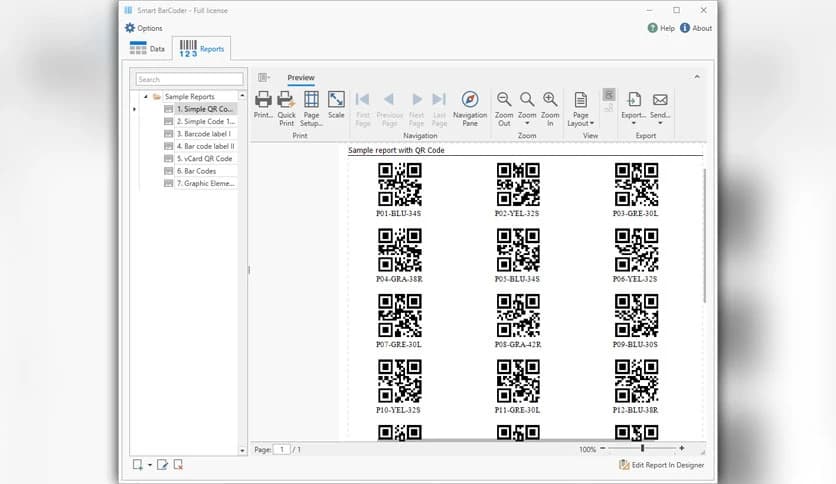The image size is (836, 484).
Task: Click Edit Report In Designer
Action: 661,465
